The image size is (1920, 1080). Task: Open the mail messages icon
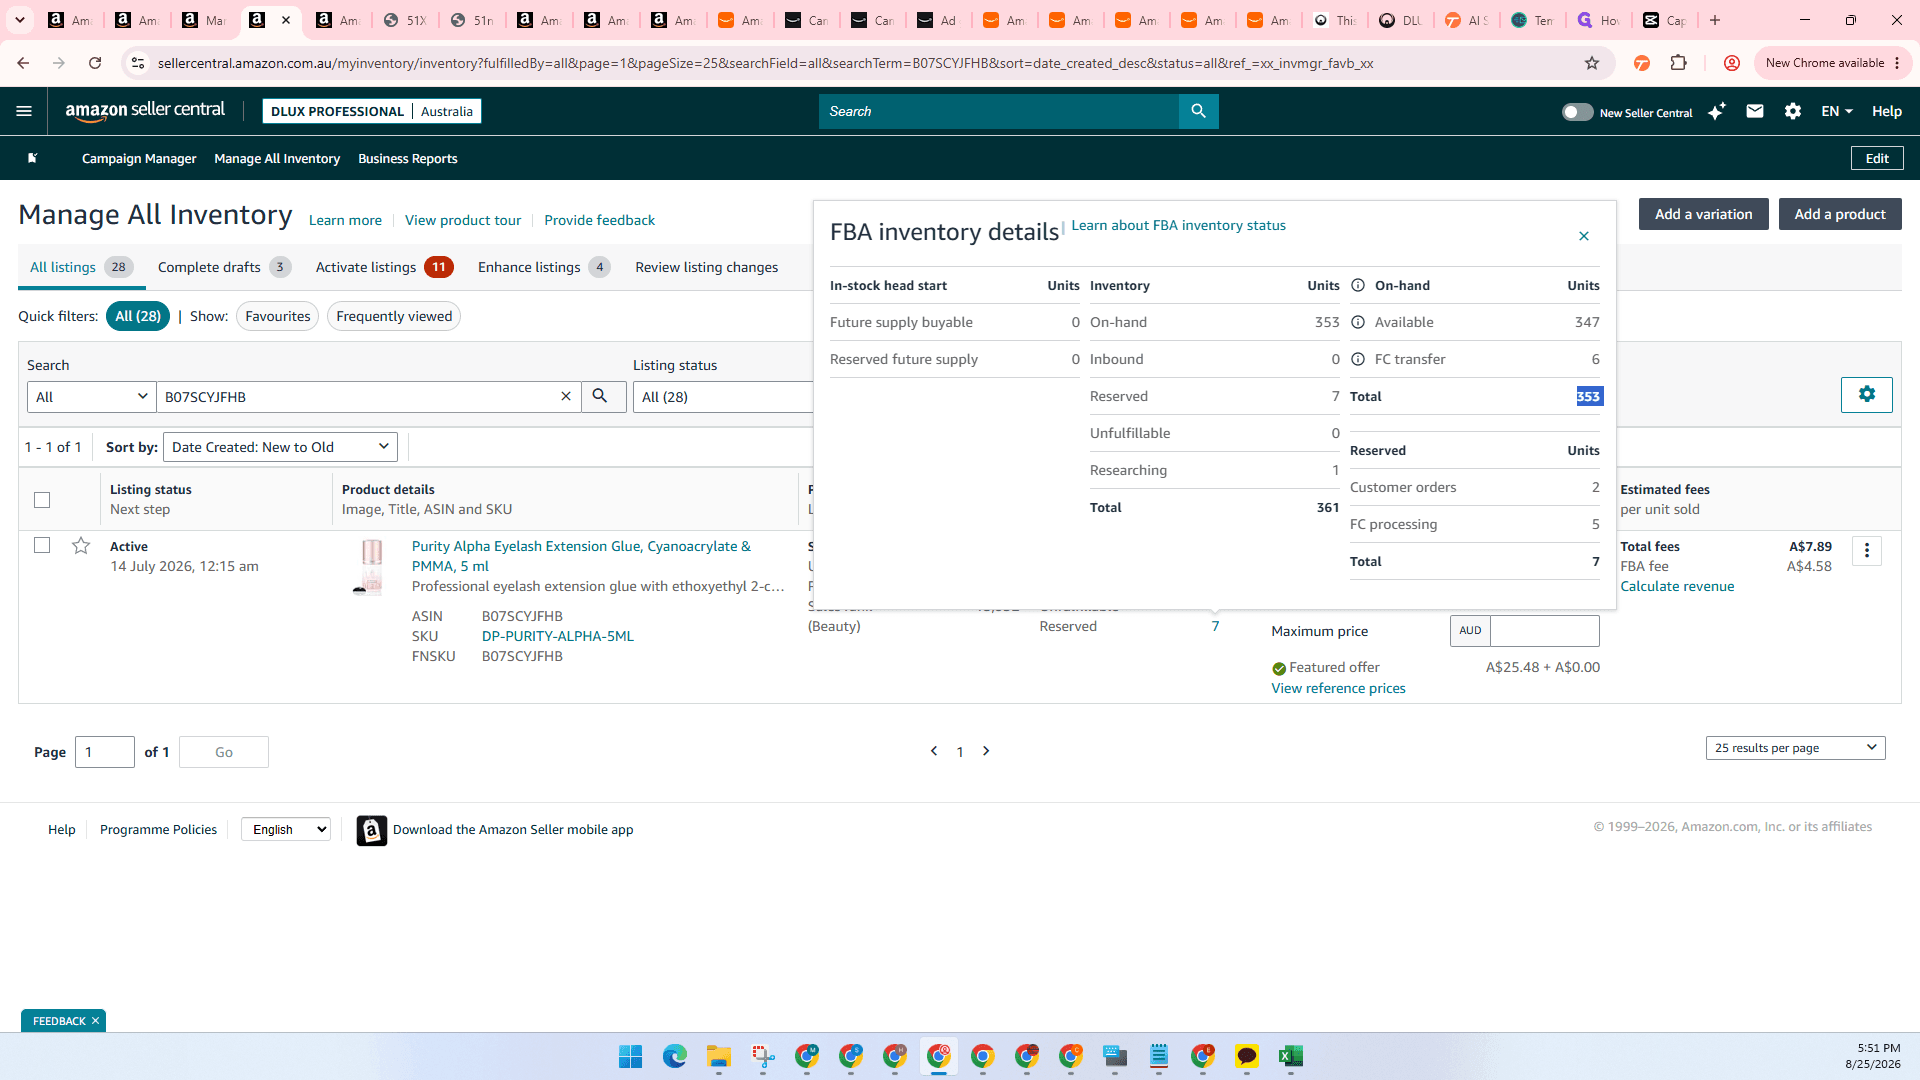1754,111
